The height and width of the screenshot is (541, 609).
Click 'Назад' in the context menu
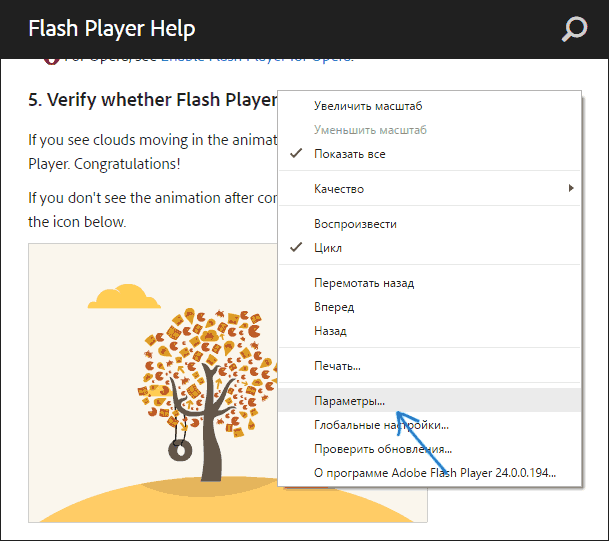[x=330, y=330]
